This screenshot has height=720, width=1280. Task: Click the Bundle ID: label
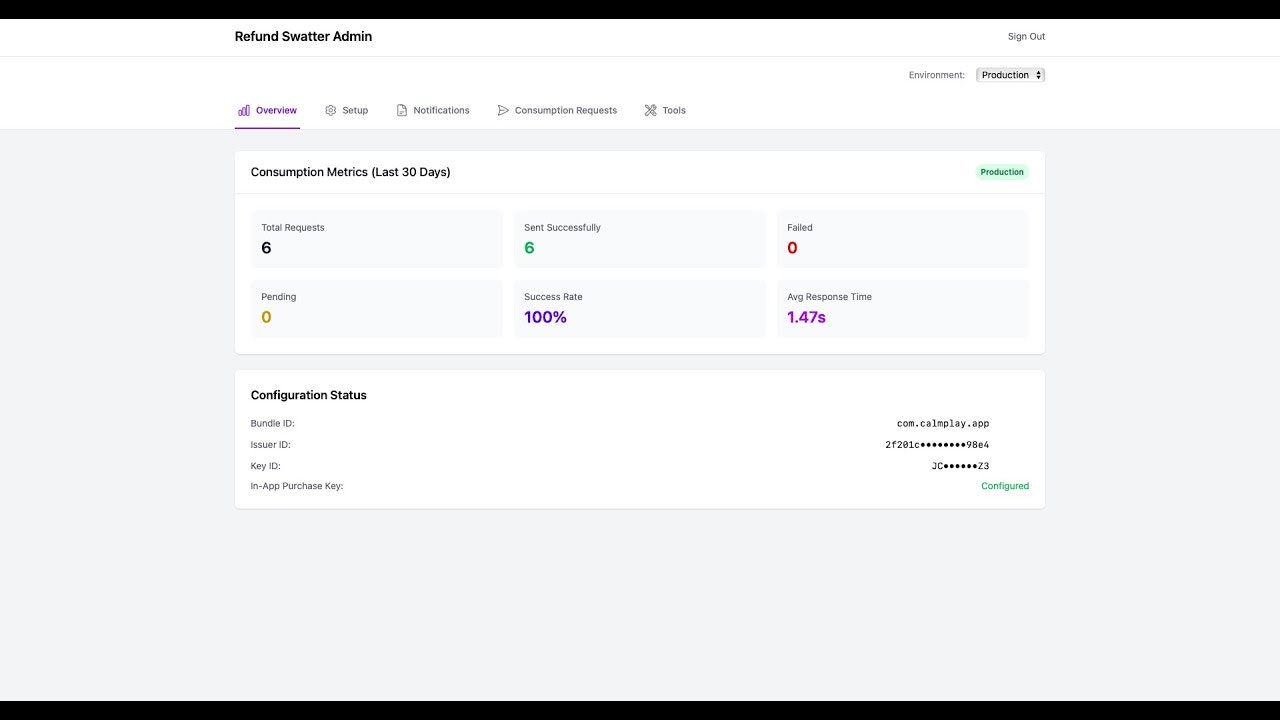tap(272, 424)
